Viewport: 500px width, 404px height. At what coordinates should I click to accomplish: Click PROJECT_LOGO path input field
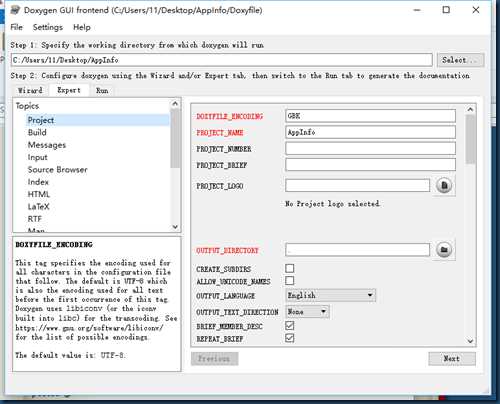point(358,185)
